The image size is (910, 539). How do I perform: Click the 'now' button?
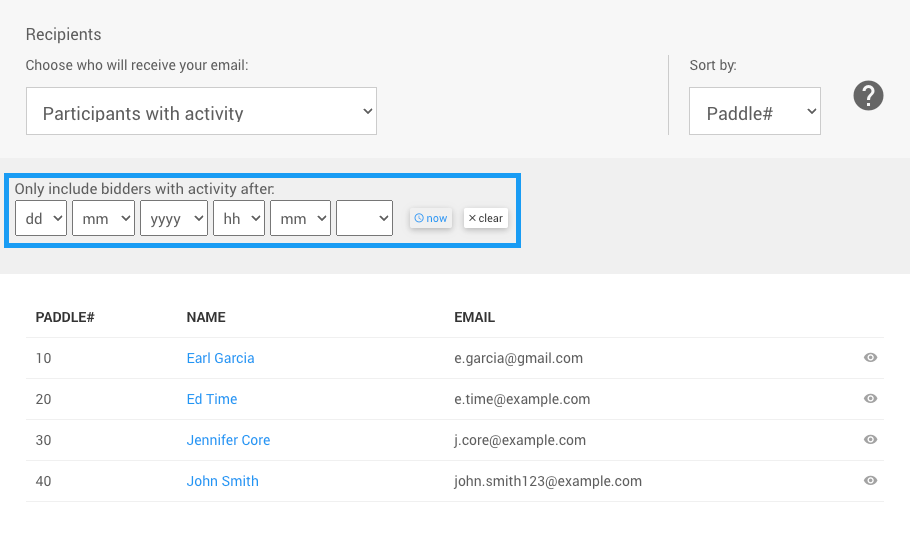click(x=431, y=218)
